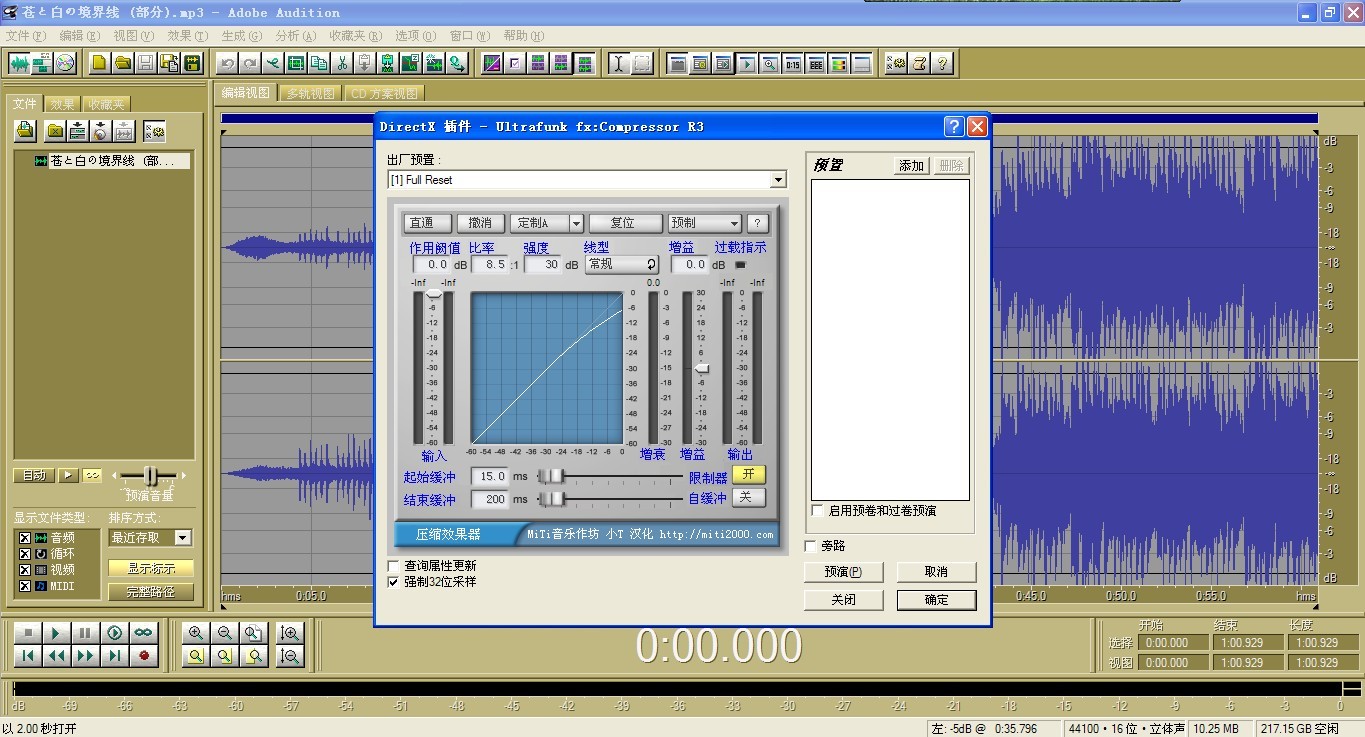Select the time selection I-beam tool
The width and height of the screenshot is (1365, 737).
click(619, 63)
